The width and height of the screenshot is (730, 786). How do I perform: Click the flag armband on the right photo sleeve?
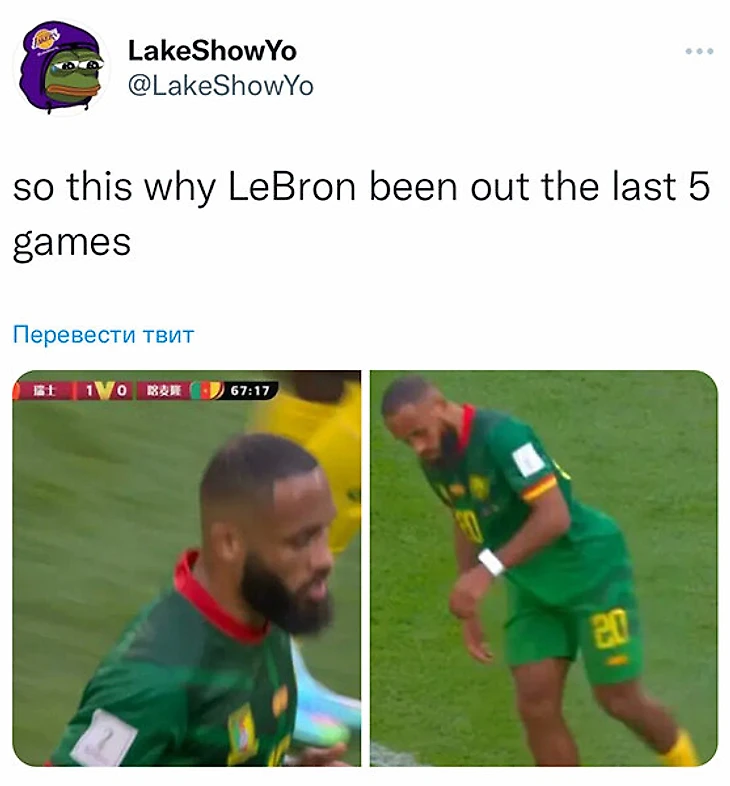click(x=539, y=488)
